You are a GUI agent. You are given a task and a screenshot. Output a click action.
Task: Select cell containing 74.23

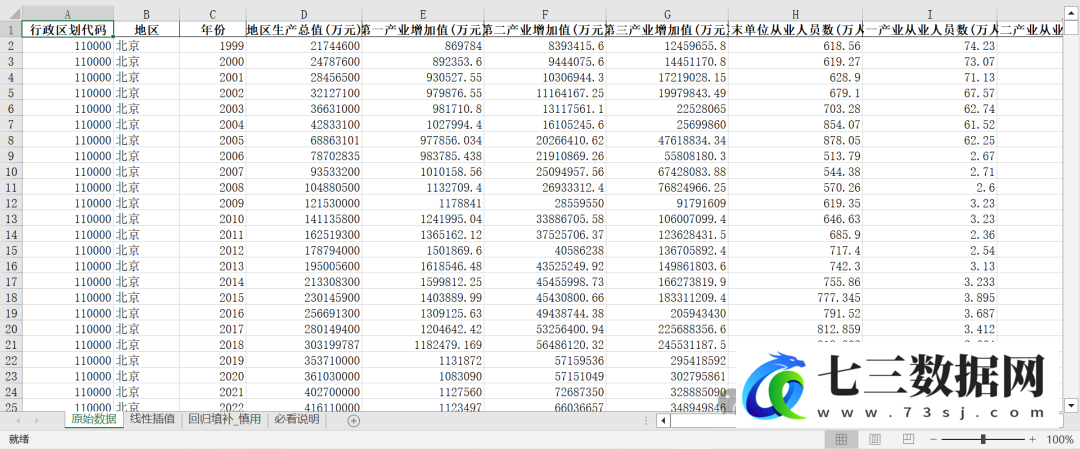pyautogui.click(x=930, y=45)
